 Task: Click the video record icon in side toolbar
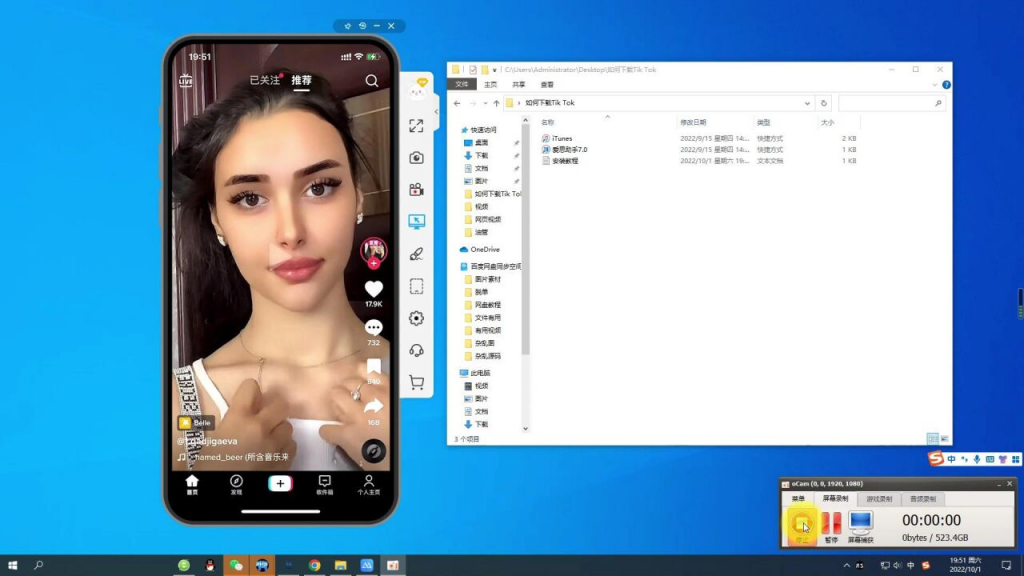click(417, 190)
